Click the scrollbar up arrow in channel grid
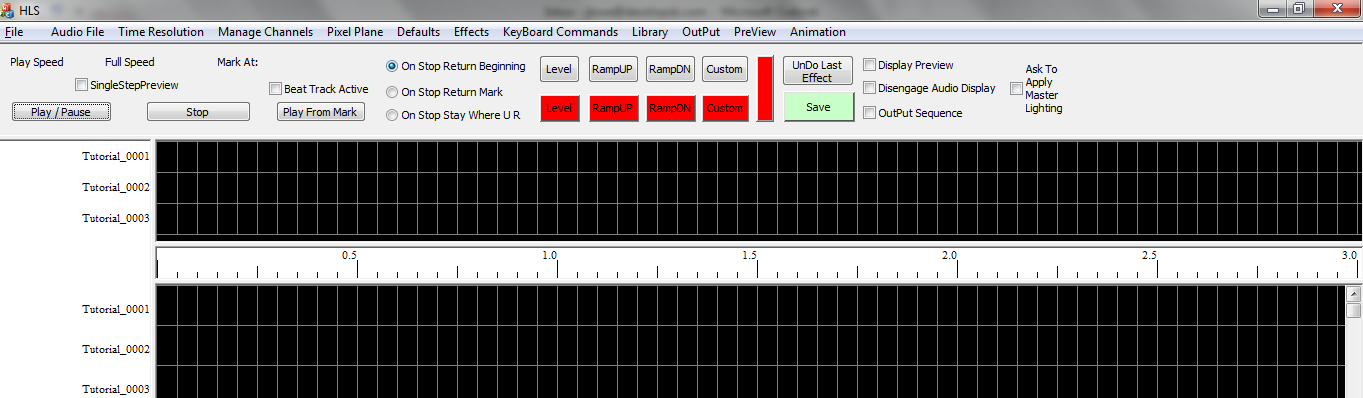 point(1353,294)
